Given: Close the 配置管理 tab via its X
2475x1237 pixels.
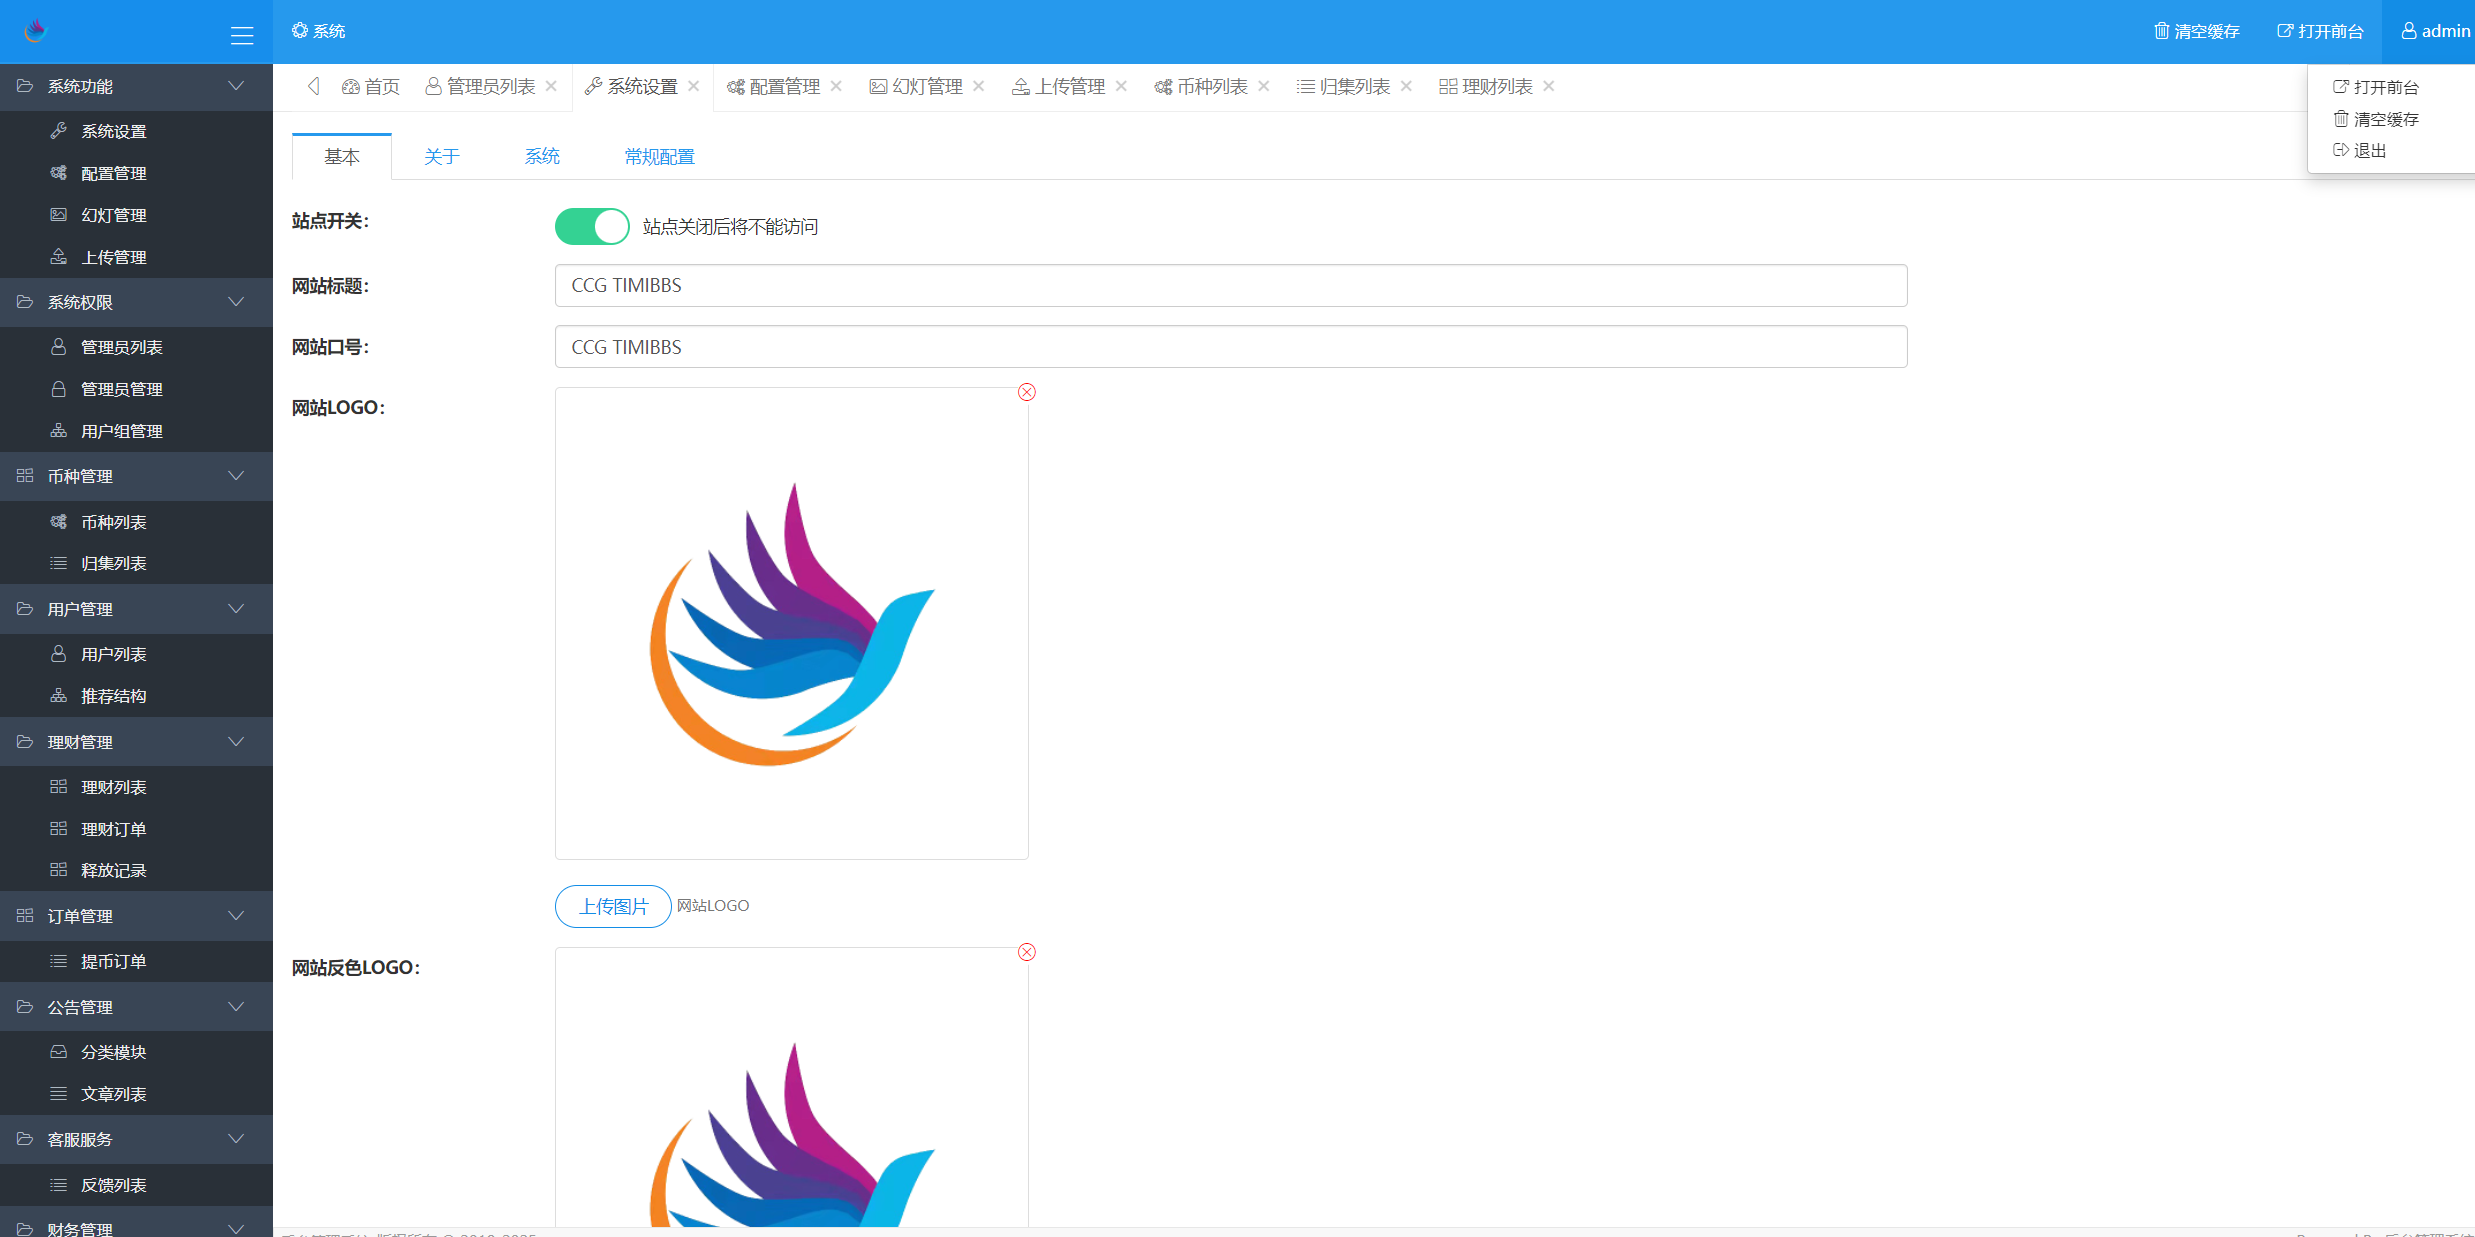Looking at the screenshot, I should point(836,86).
